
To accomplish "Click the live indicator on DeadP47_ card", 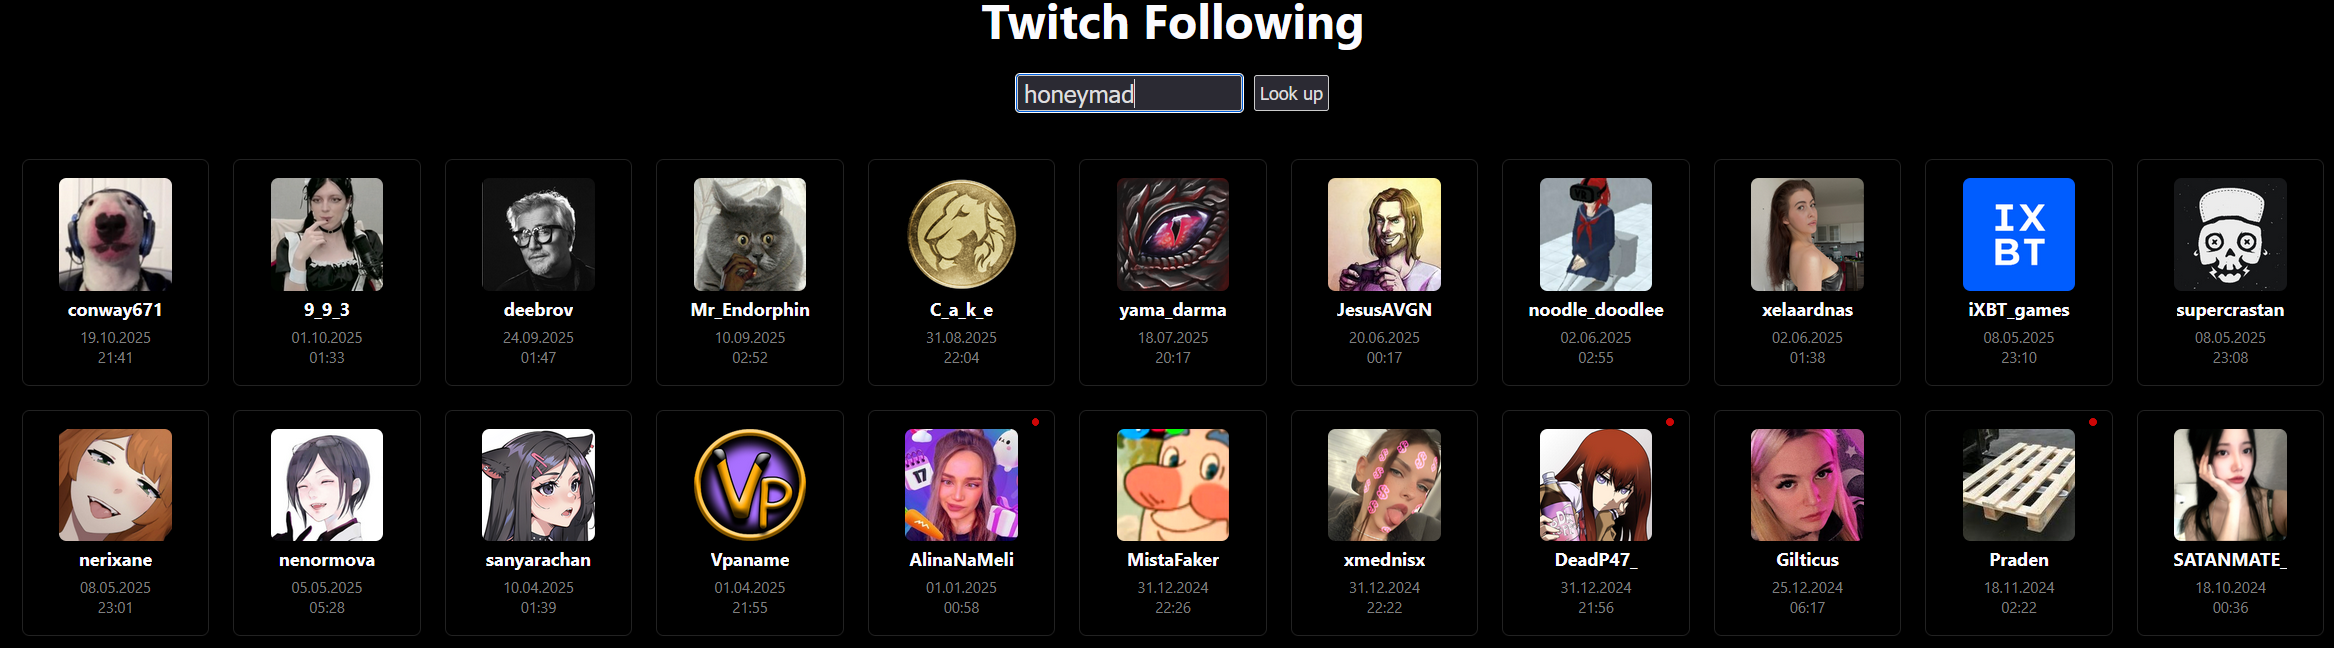I will coord(1670,422).
